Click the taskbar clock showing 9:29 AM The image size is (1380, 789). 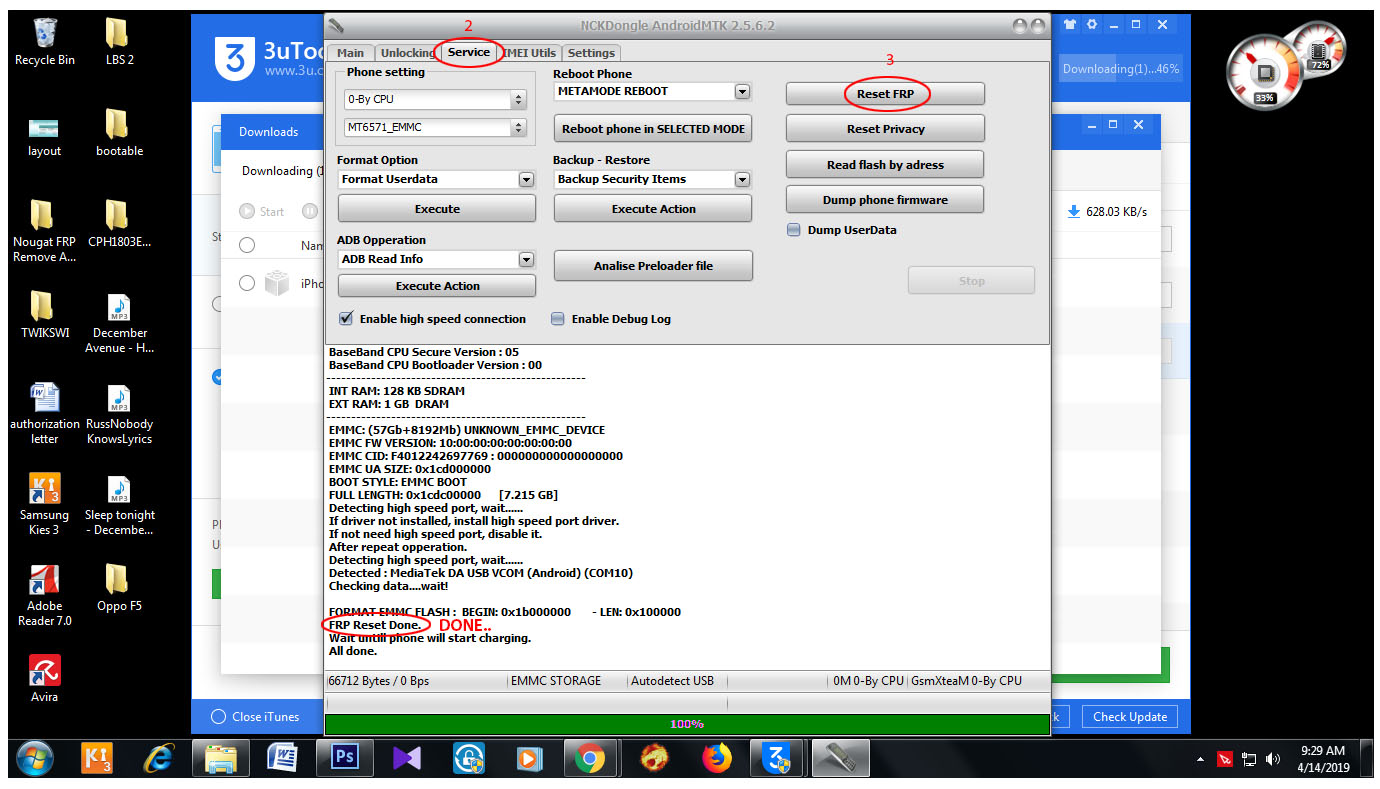pyautogui.click(x=1322, y=759)
